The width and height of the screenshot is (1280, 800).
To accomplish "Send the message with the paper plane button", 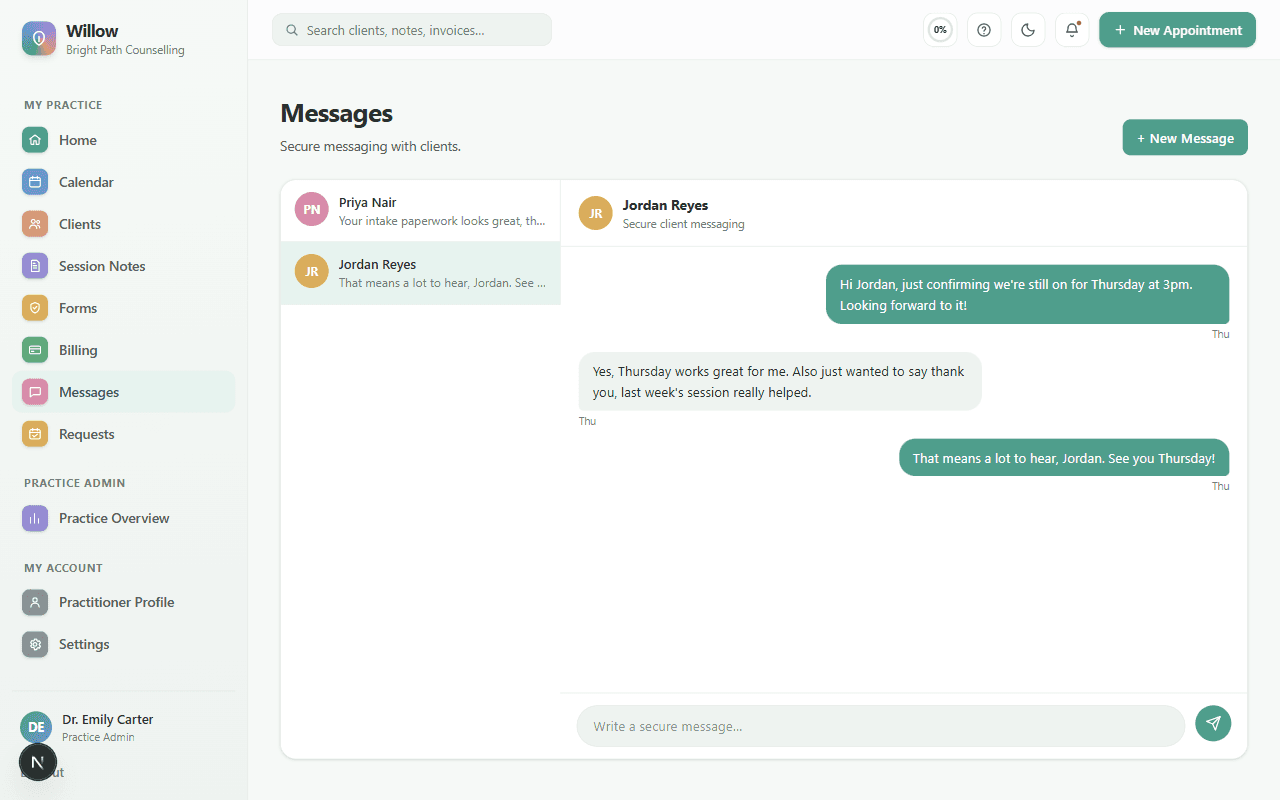I will click(1213, 723).
